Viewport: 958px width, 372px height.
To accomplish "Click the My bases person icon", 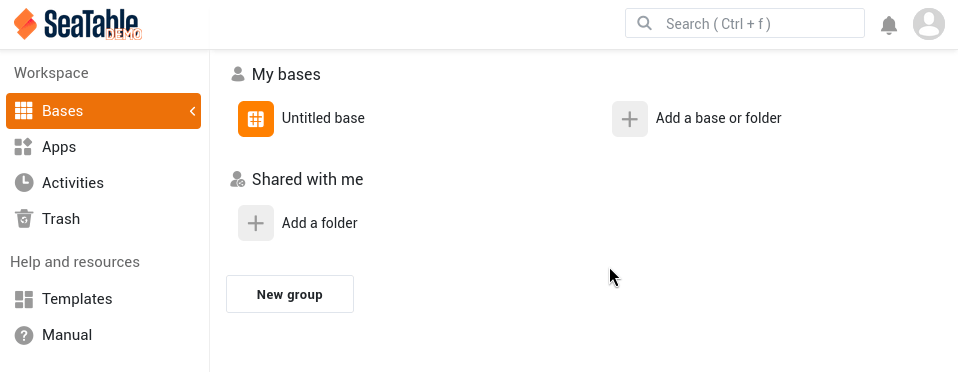I will (x=238, y=74).
